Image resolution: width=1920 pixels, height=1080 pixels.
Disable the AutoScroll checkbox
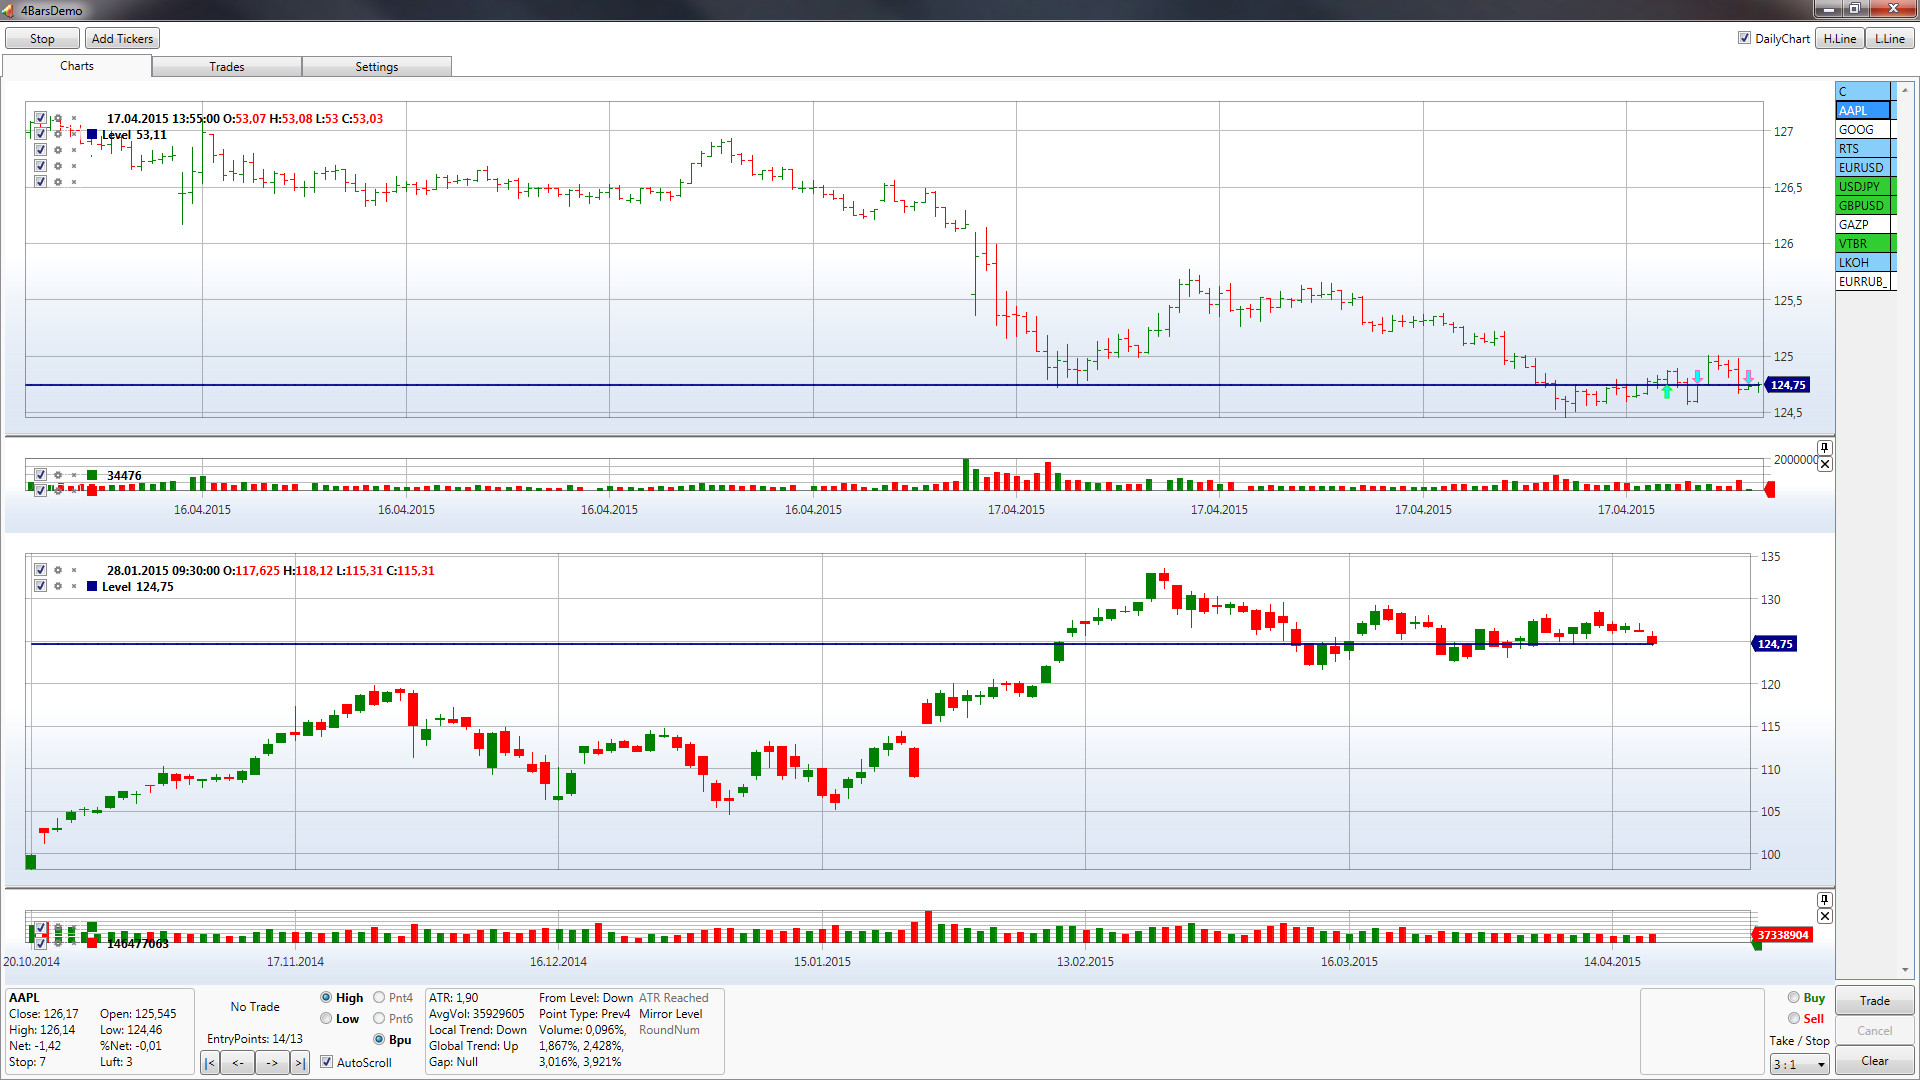click(x=326, y=1062)
